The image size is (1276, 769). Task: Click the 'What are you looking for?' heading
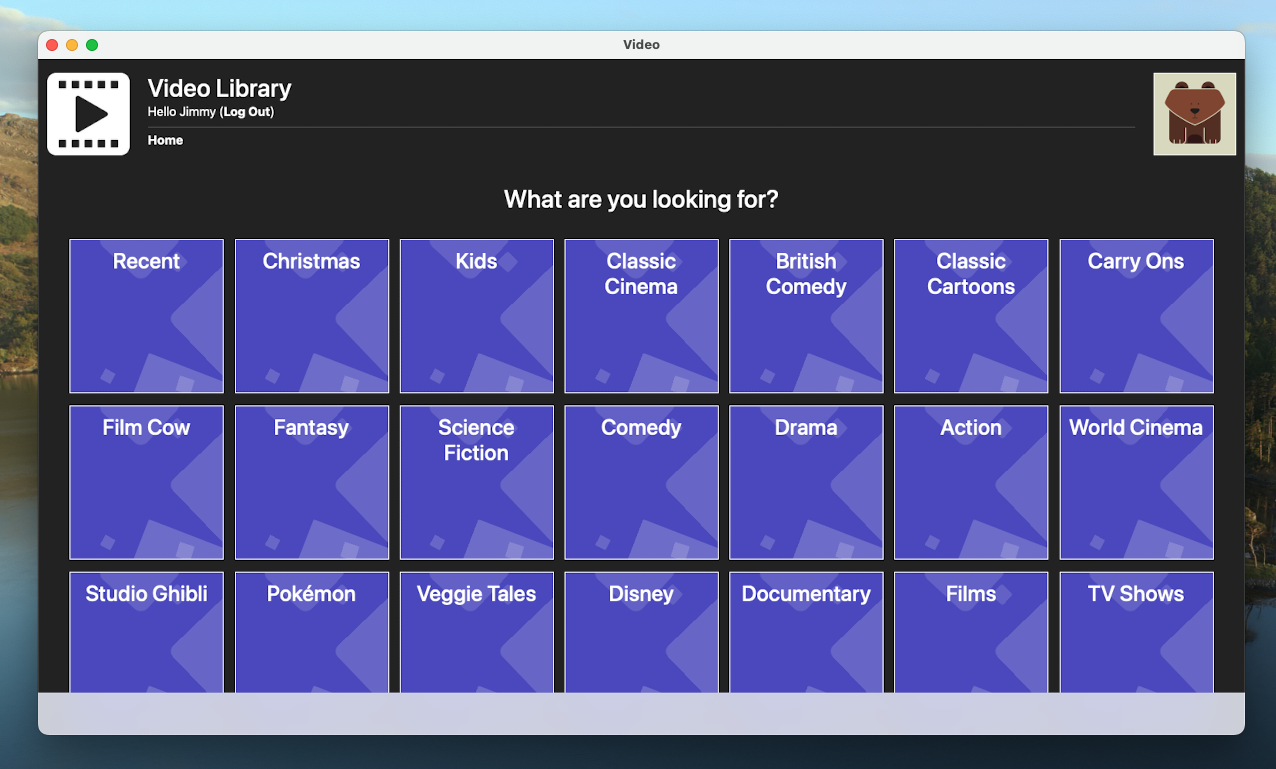coord(641,200)
